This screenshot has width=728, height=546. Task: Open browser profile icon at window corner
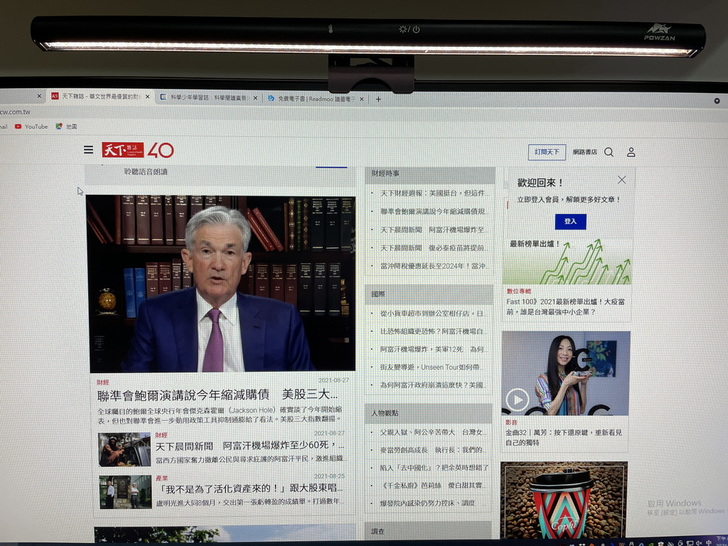tap(717, 101)
